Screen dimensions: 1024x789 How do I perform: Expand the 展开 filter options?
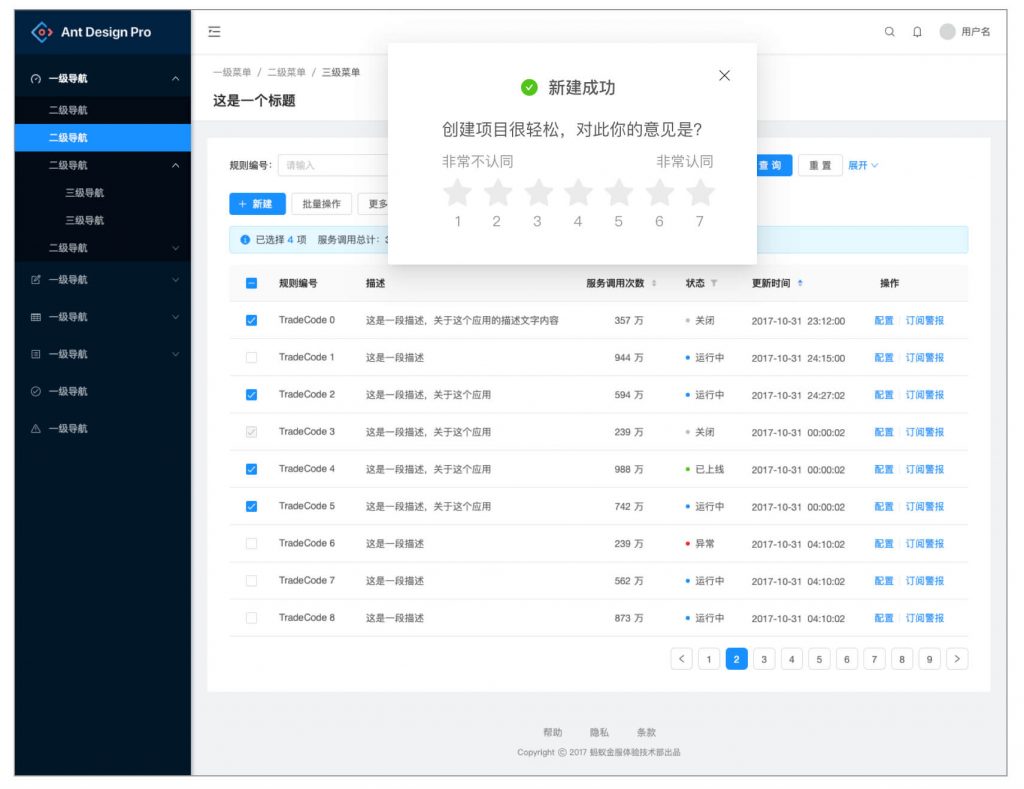(863, 165)
